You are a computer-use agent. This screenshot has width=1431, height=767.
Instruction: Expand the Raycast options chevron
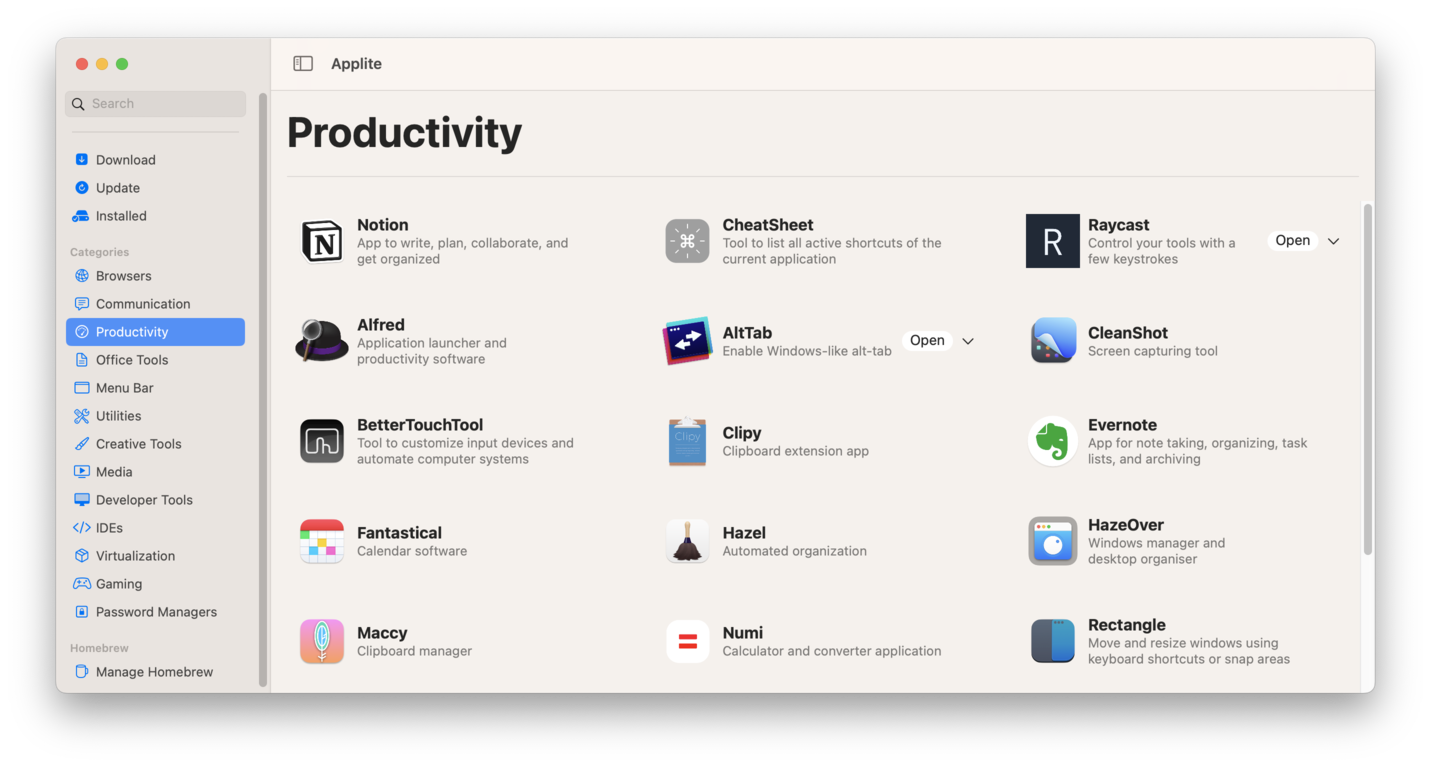click(1333, 240)
